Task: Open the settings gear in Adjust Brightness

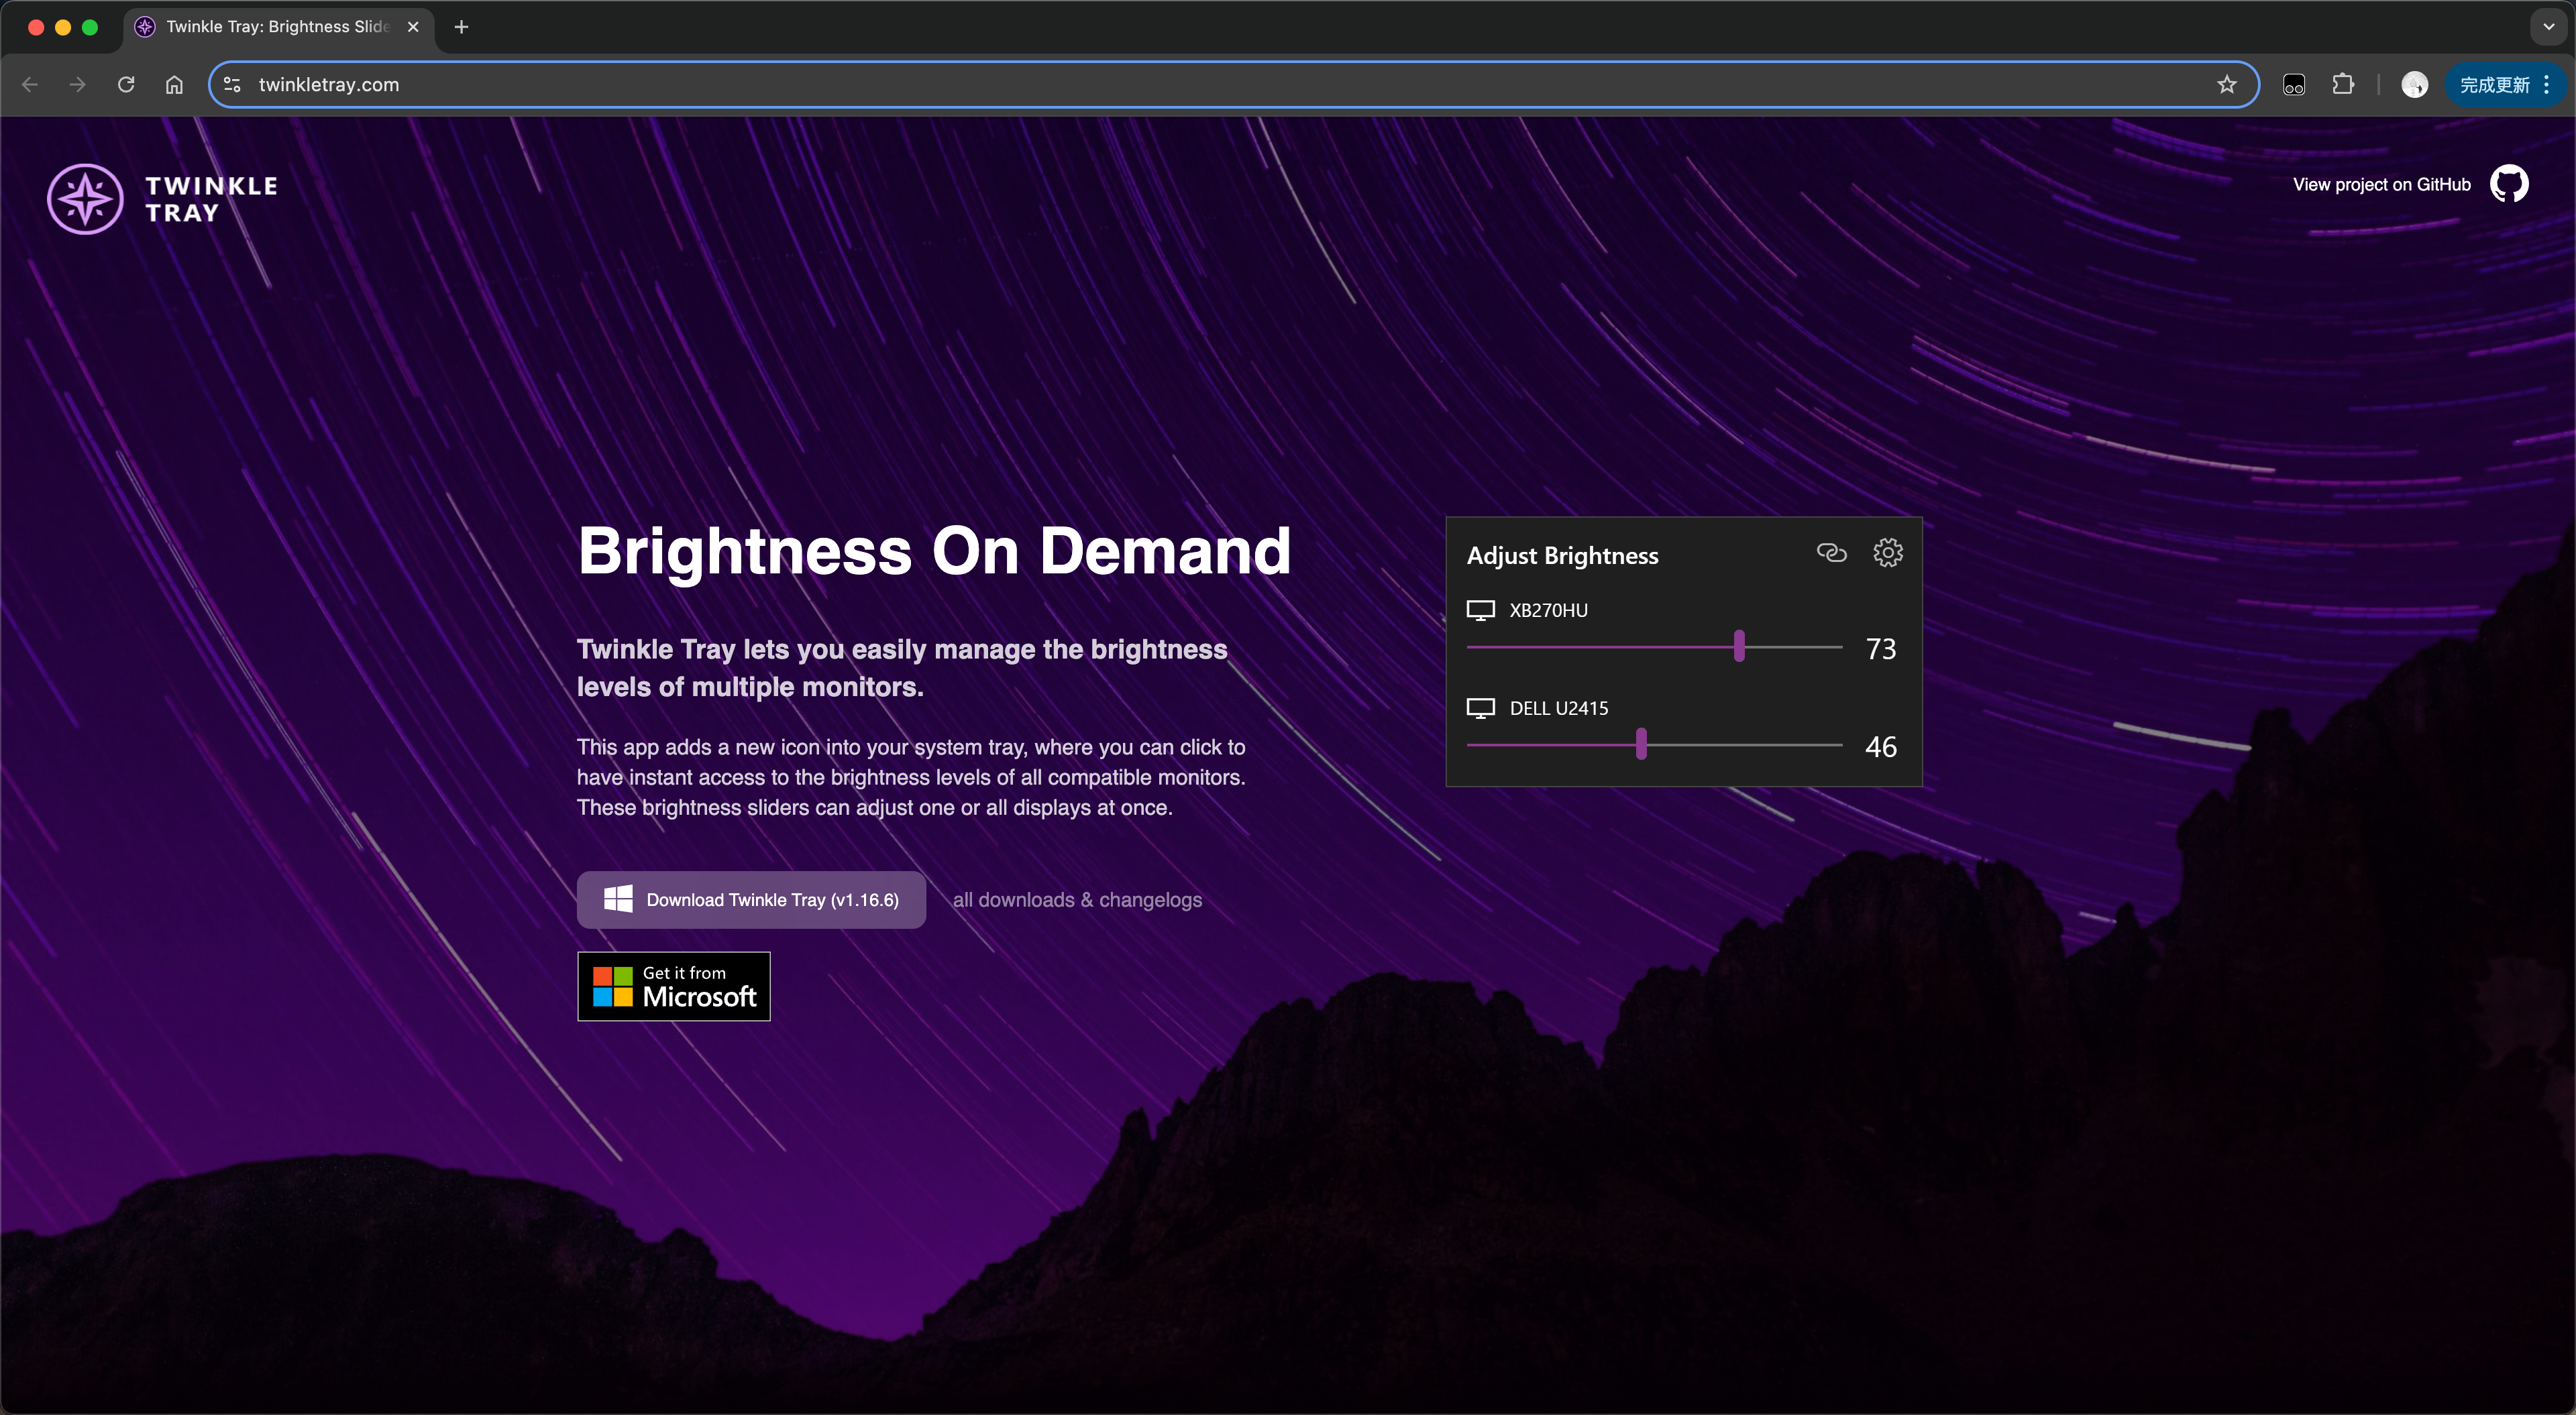Action: pyautogui.click(x=1887, y=553)
